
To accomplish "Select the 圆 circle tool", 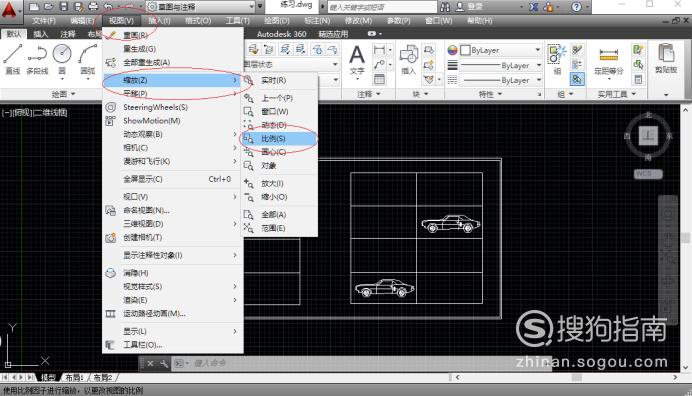I will pyautogui.click(x=62, y=60).
